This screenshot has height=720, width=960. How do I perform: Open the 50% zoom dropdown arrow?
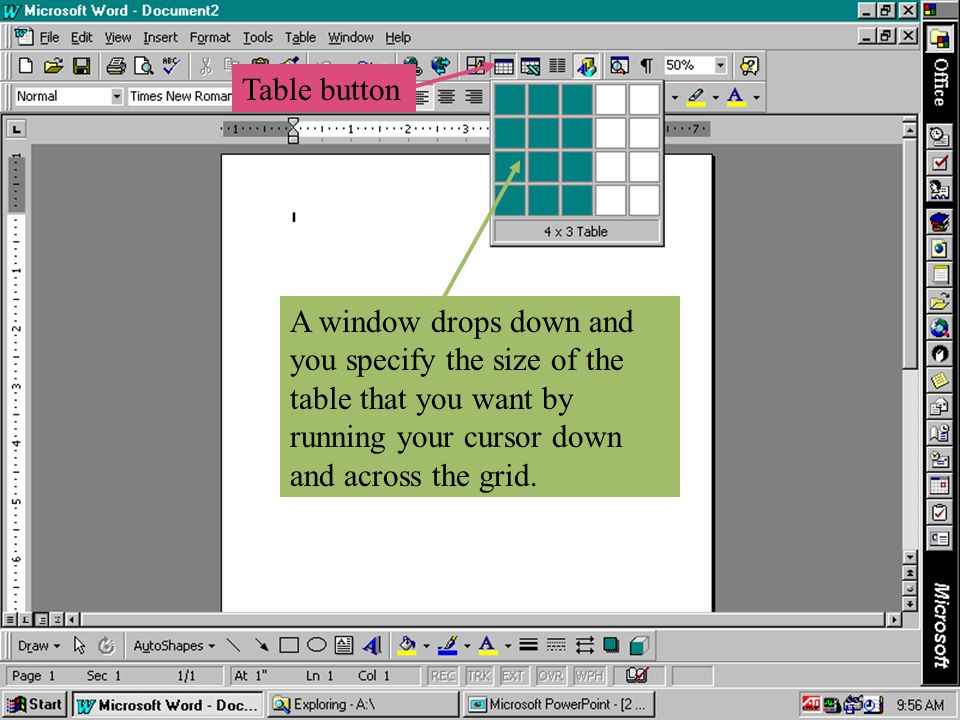(x=720, y=66)
